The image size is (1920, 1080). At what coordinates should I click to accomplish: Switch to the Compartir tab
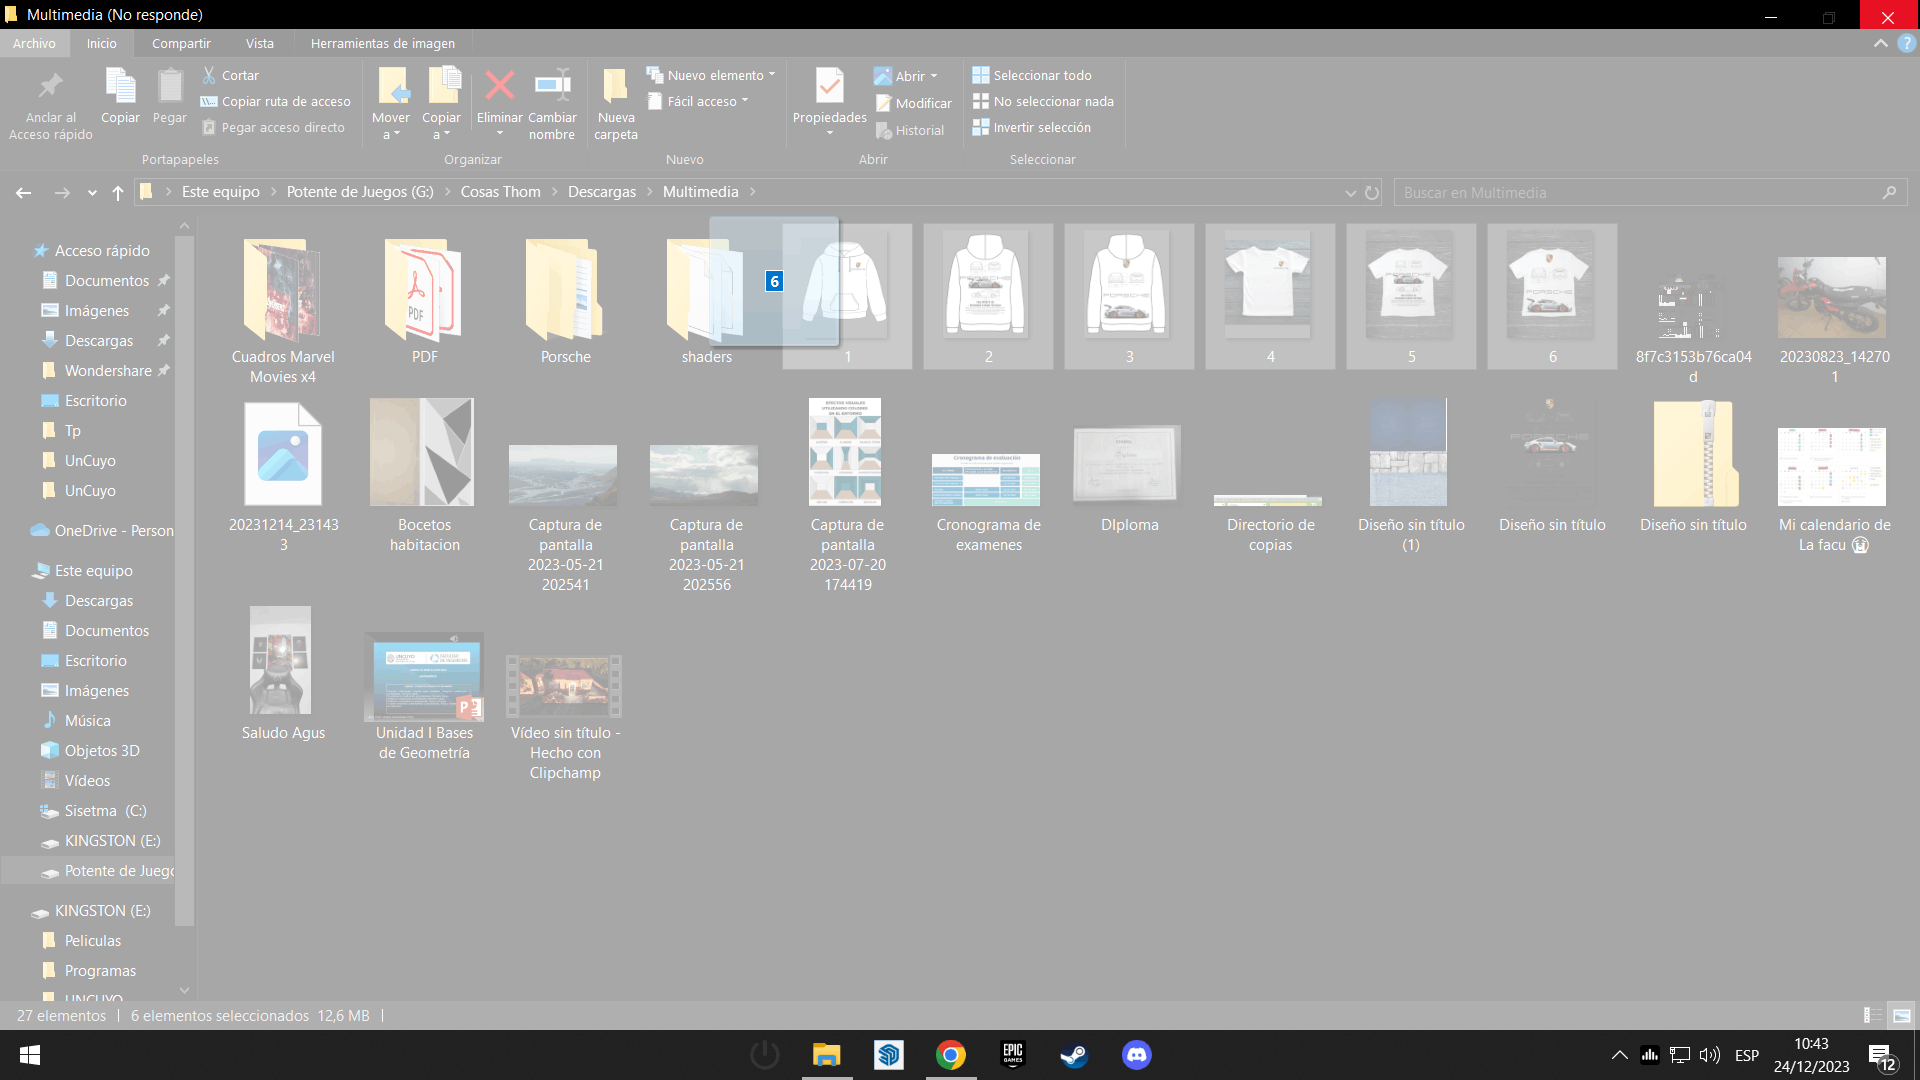[x=181, y=43]
